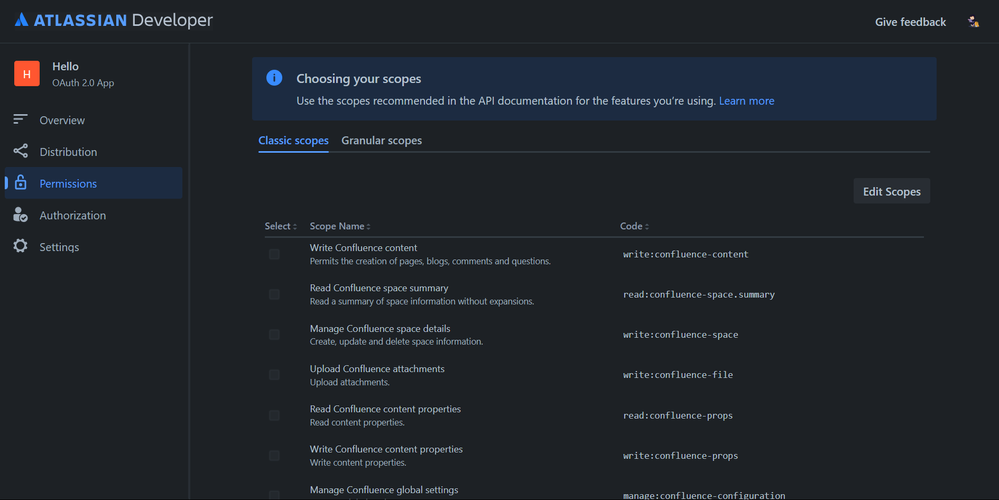Click the Hello app avatar icon

coord(27,74)
